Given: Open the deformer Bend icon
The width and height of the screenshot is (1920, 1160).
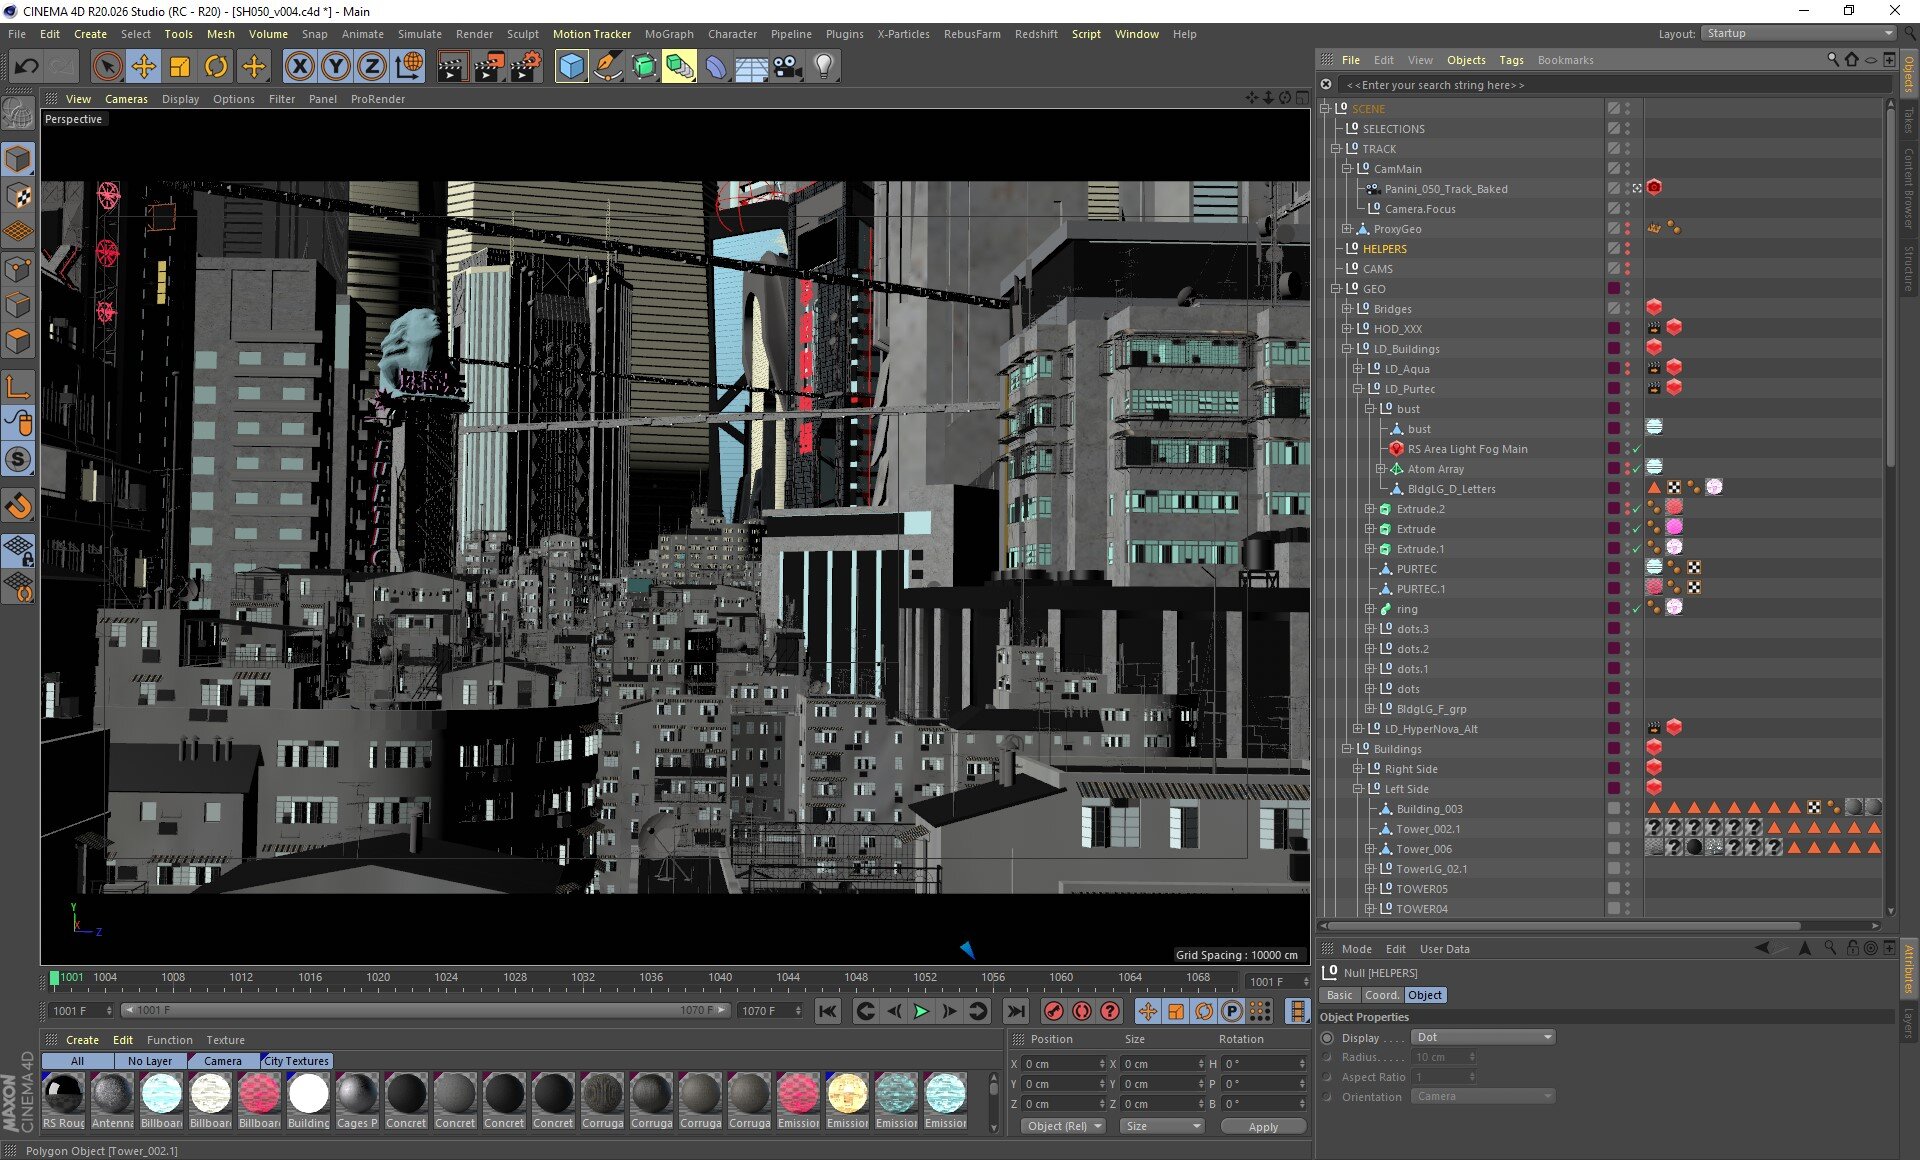Looking at the screenshot, I should click(x=716, y=67).
